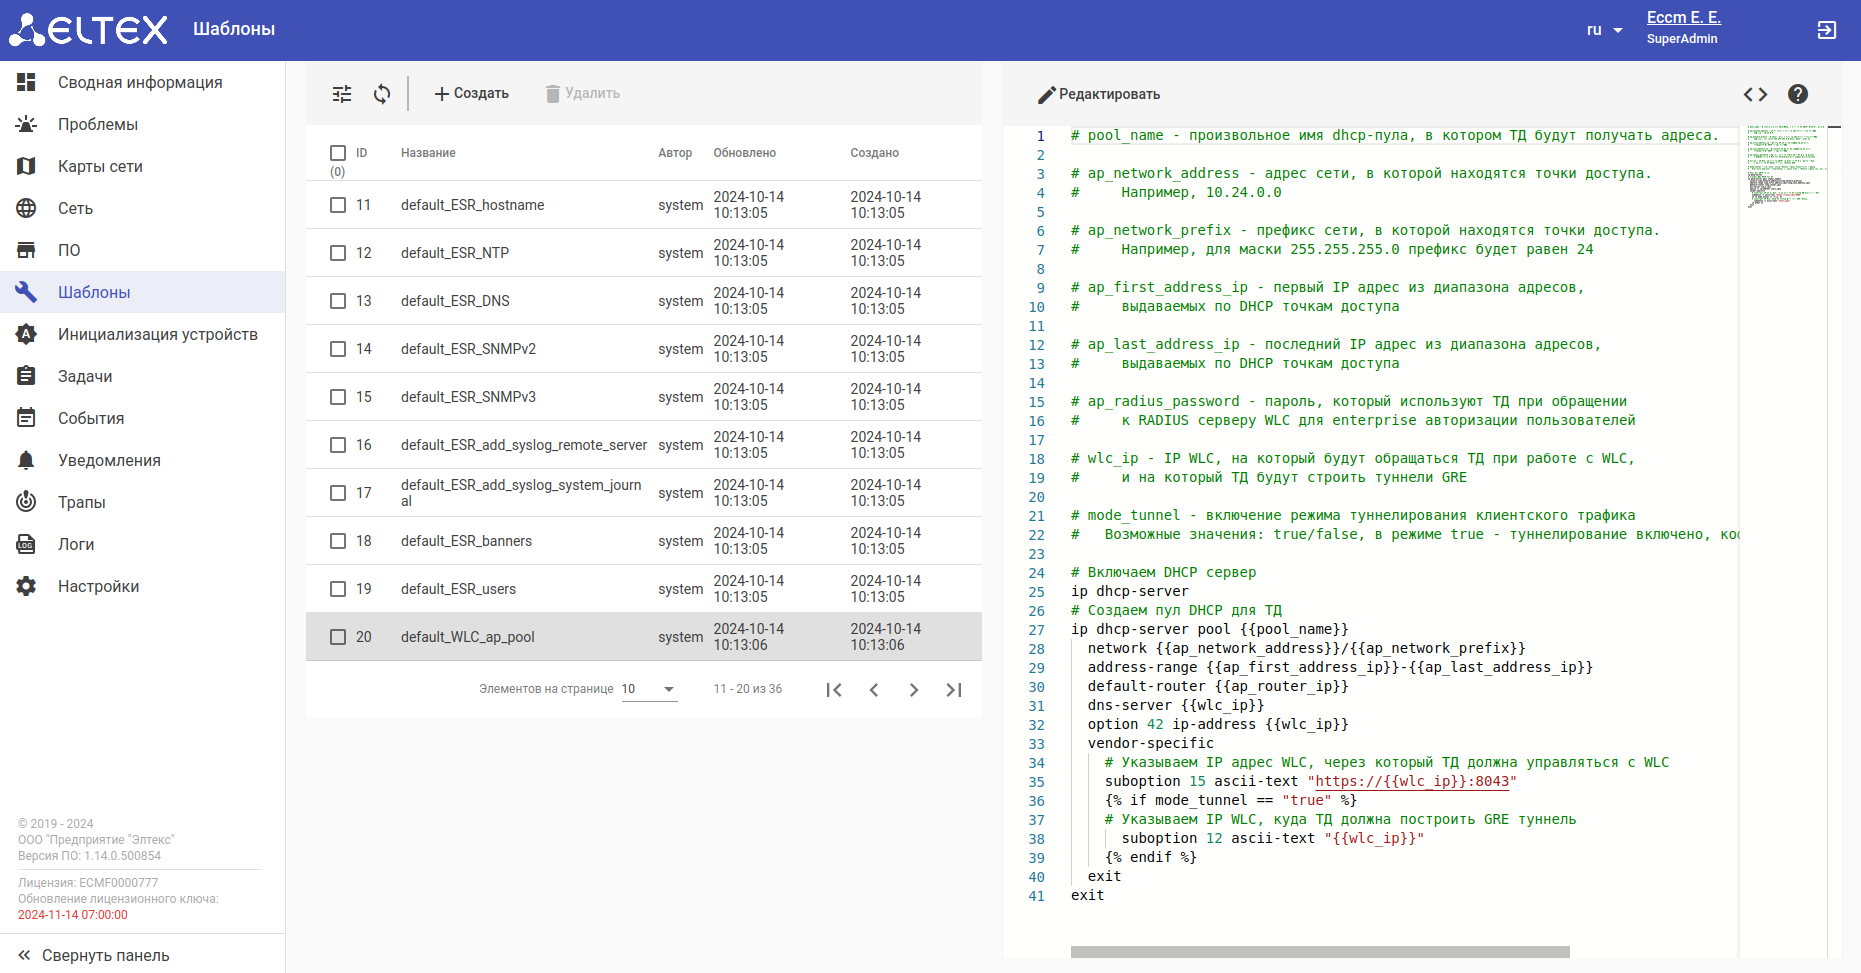Toggle the code view angle brackets icon
Image resolution: width=1861 pixels, height=973 pixels.
1755,94
